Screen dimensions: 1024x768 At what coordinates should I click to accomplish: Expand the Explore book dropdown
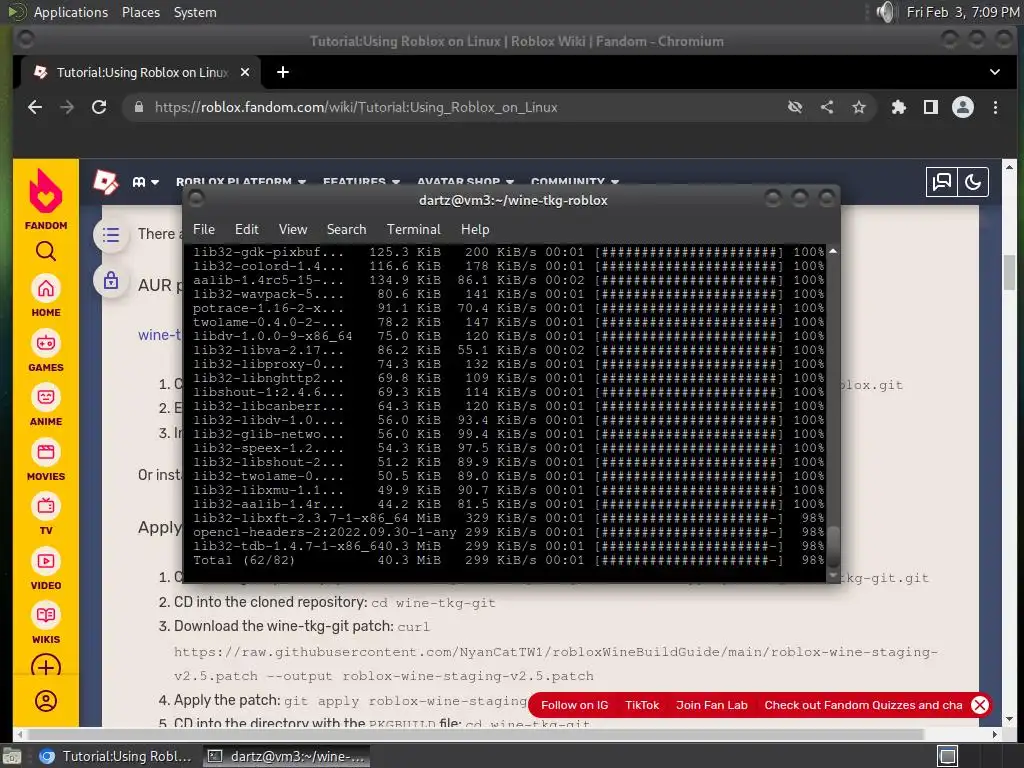tap(146, 182)
